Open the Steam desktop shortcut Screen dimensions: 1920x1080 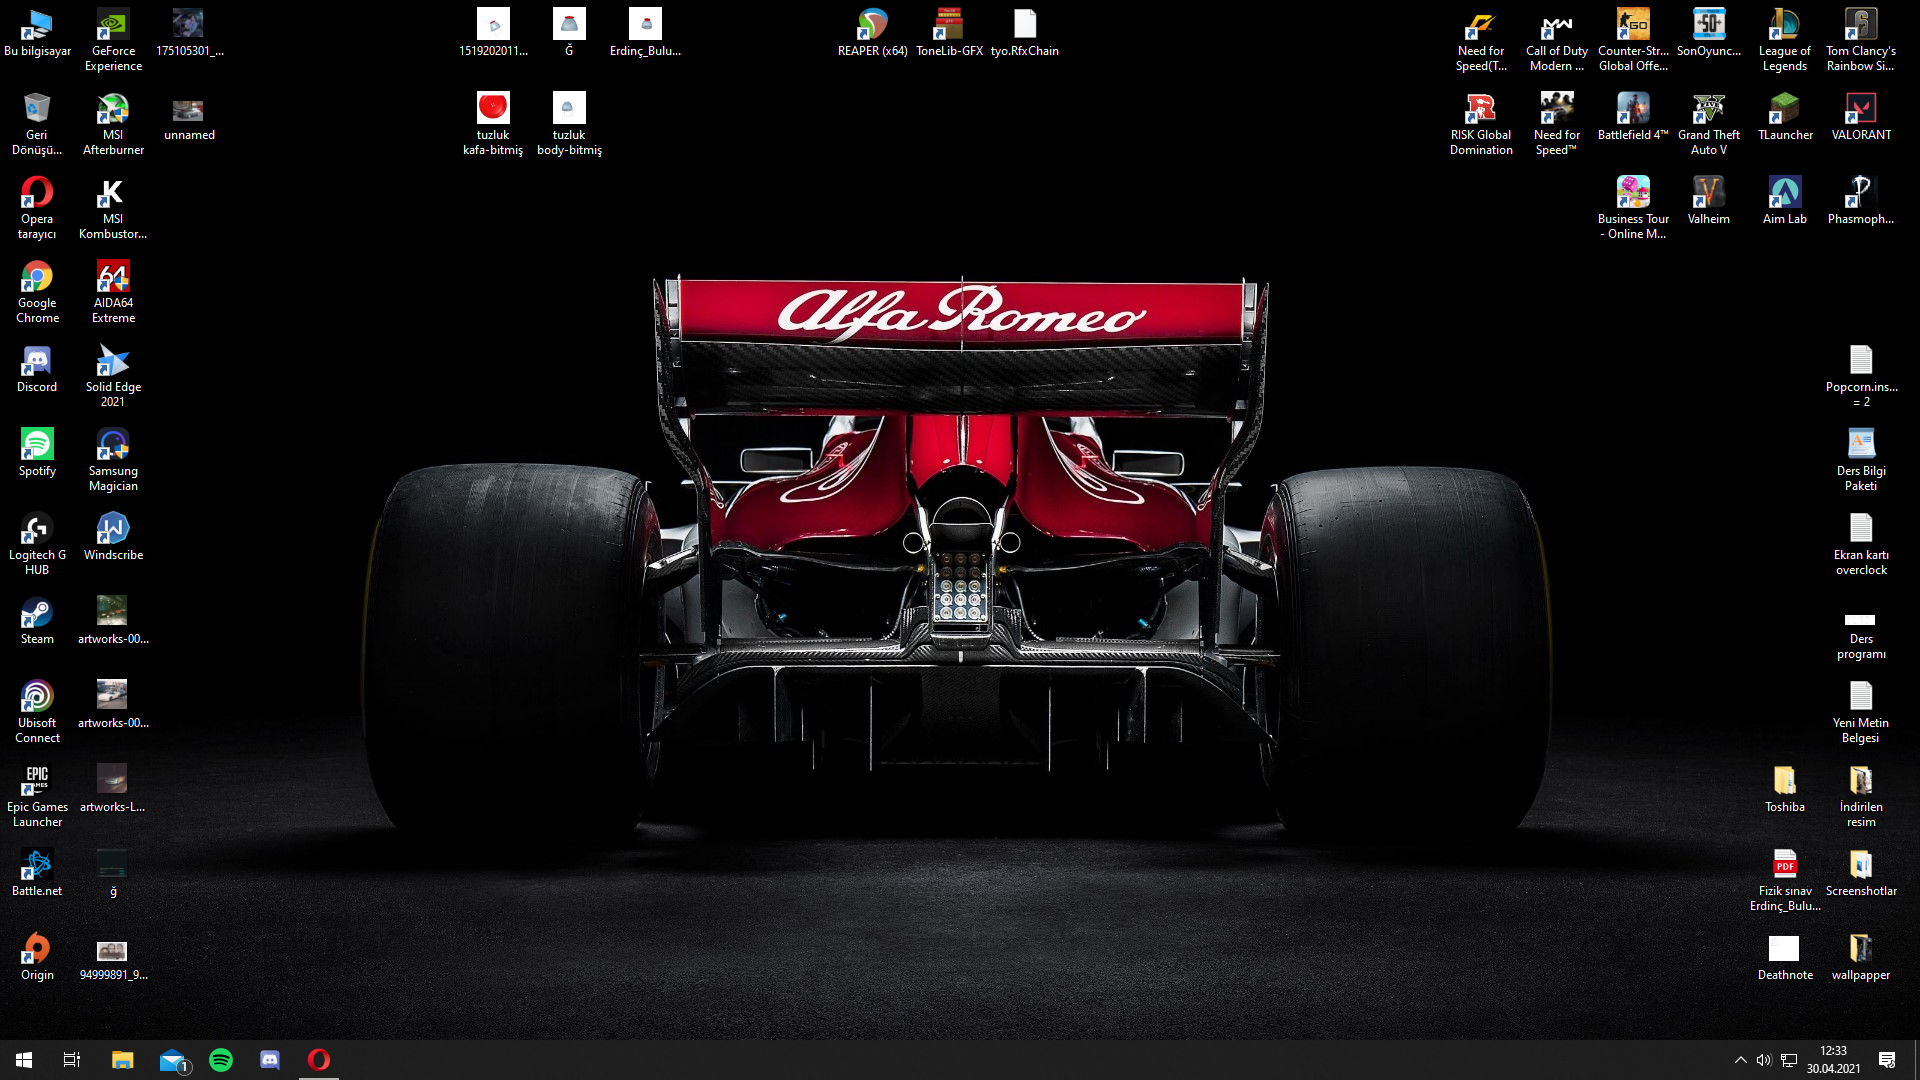(x=36, y=610)
